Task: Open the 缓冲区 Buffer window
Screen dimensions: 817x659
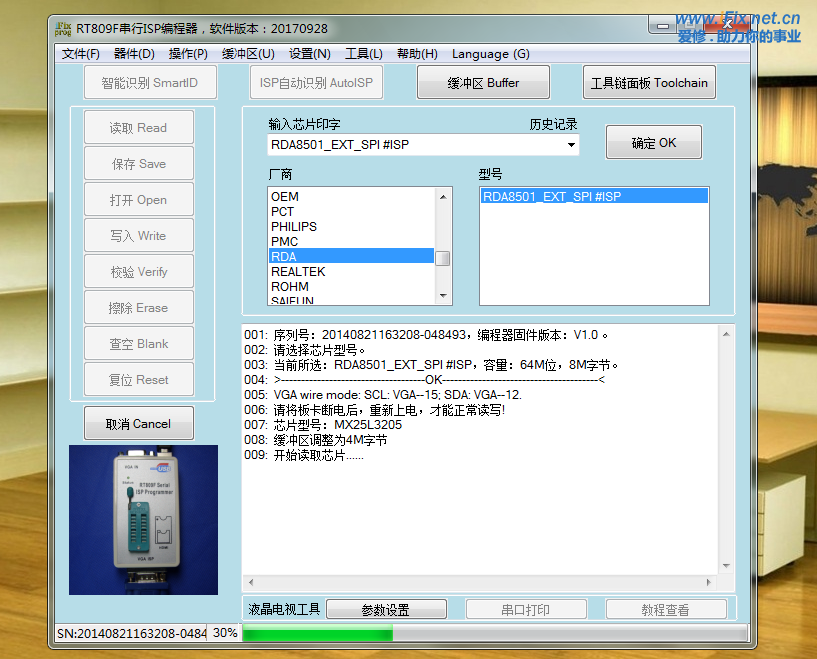Action: (x=482, y=83)
